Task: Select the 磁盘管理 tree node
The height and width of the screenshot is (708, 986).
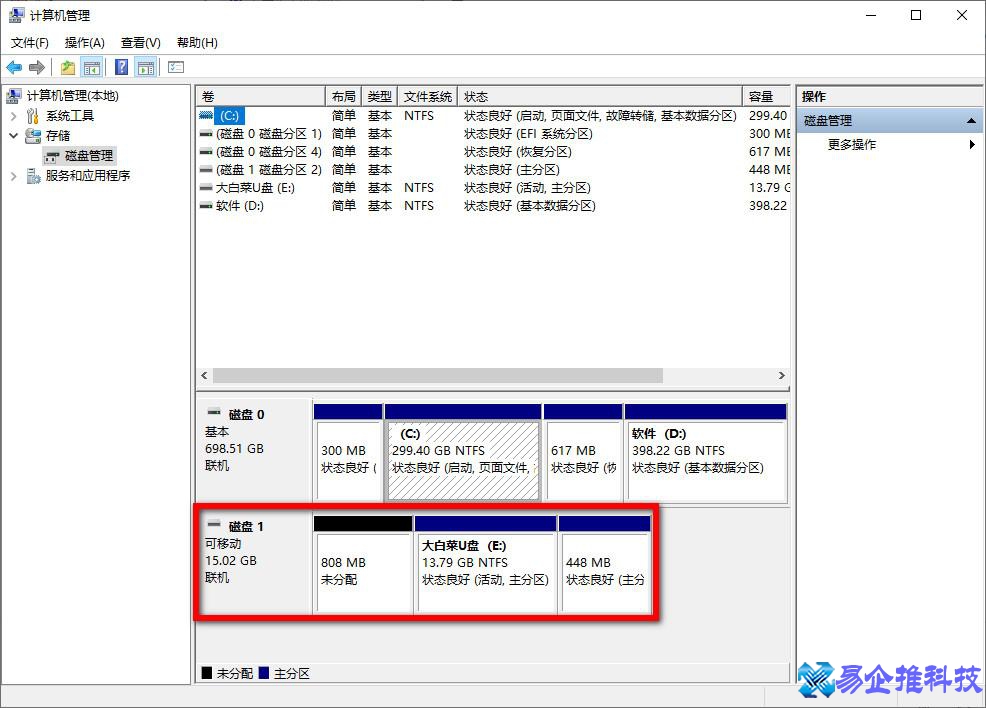Action: point(89,156)
